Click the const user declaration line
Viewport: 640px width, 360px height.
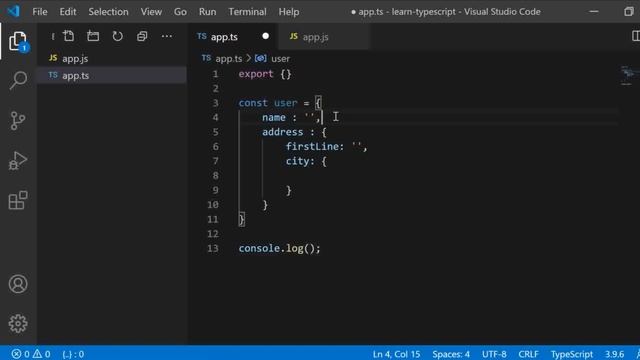(280, 103)
